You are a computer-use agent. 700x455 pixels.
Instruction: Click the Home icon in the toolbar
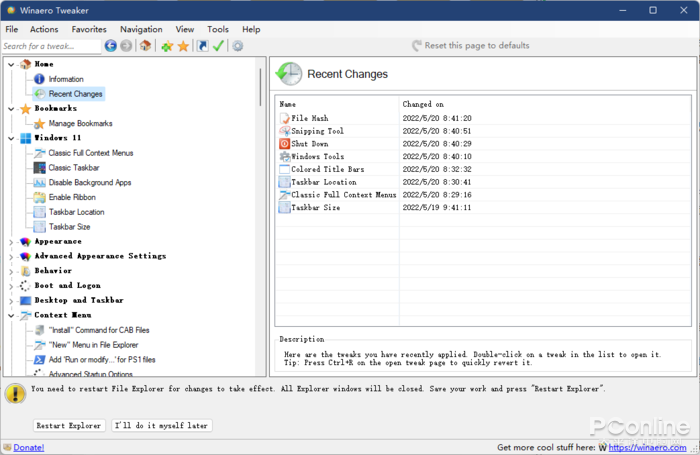point(145,46)
